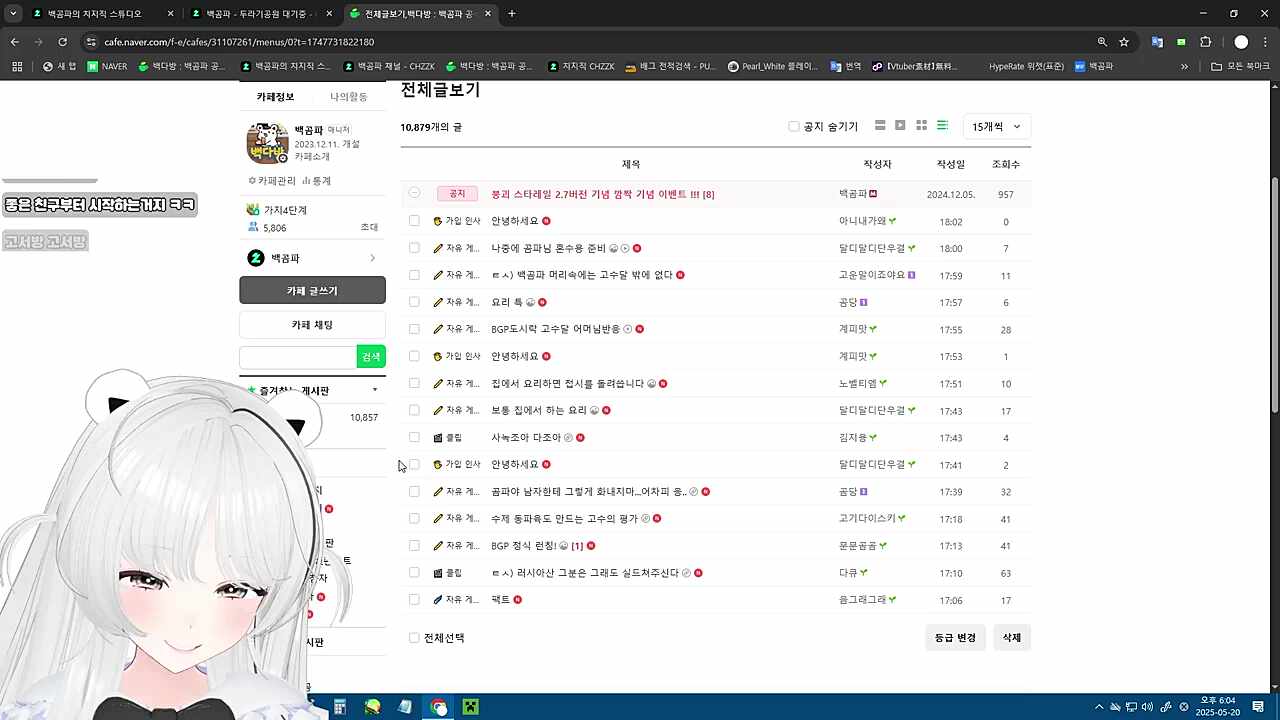
Task: Go back using the browser back arrow
Action: point(14,42)
